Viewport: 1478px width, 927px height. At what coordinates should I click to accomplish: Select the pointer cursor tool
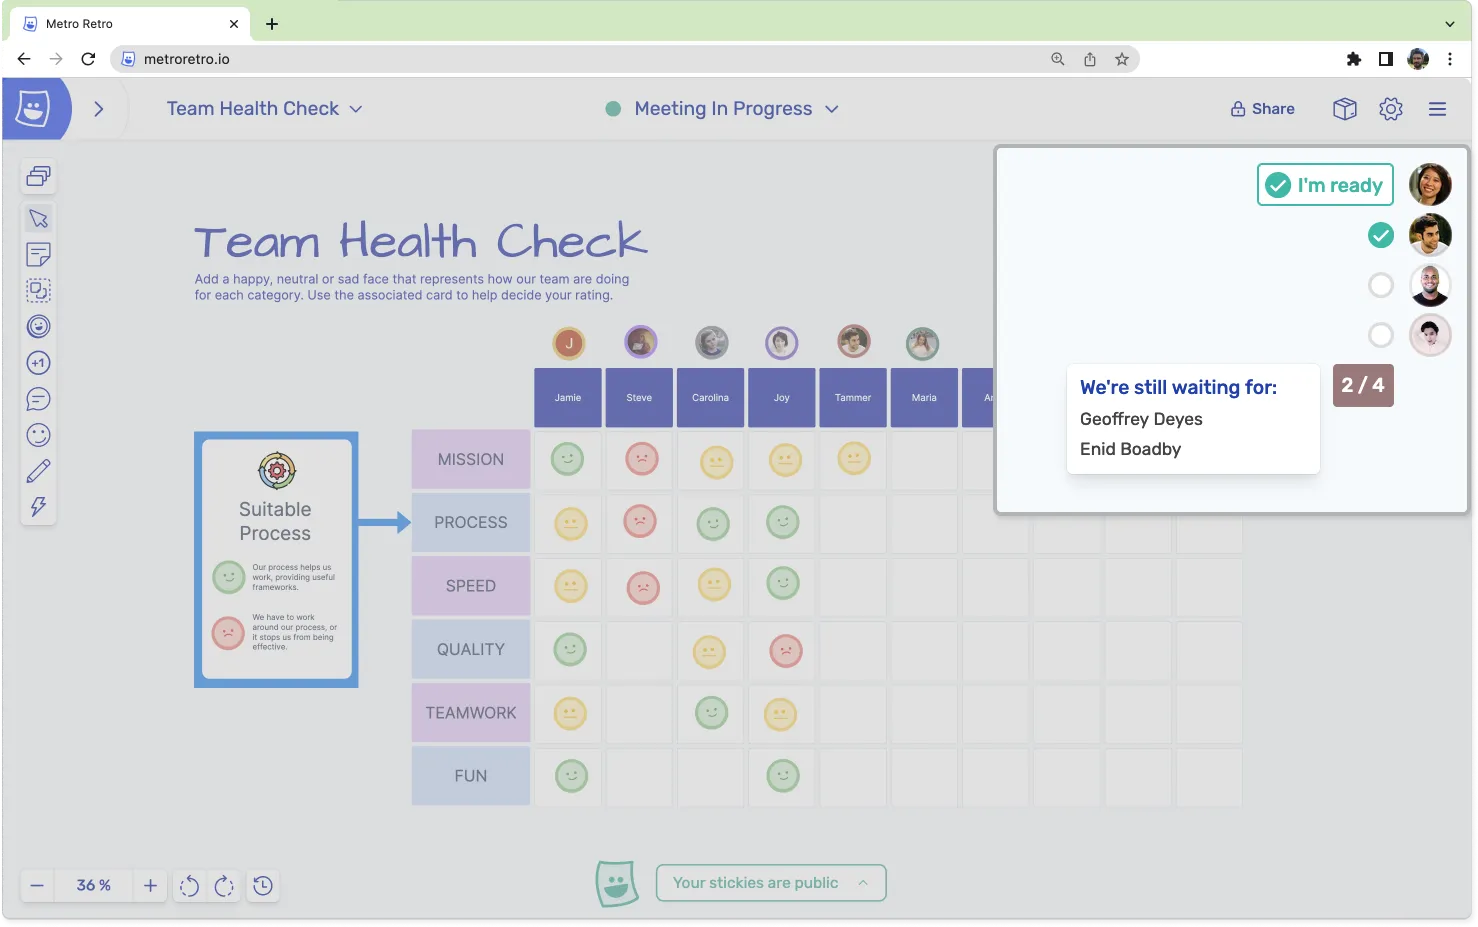click(x=38, y=219)
